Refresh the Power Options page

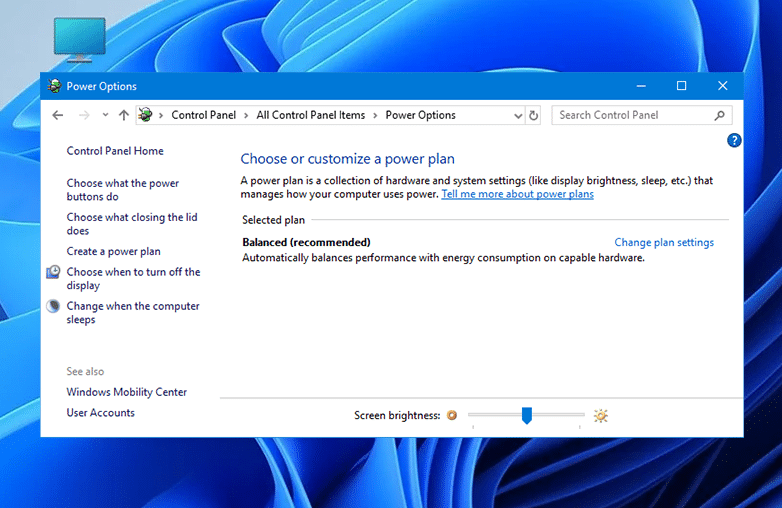tap(533, 115)
